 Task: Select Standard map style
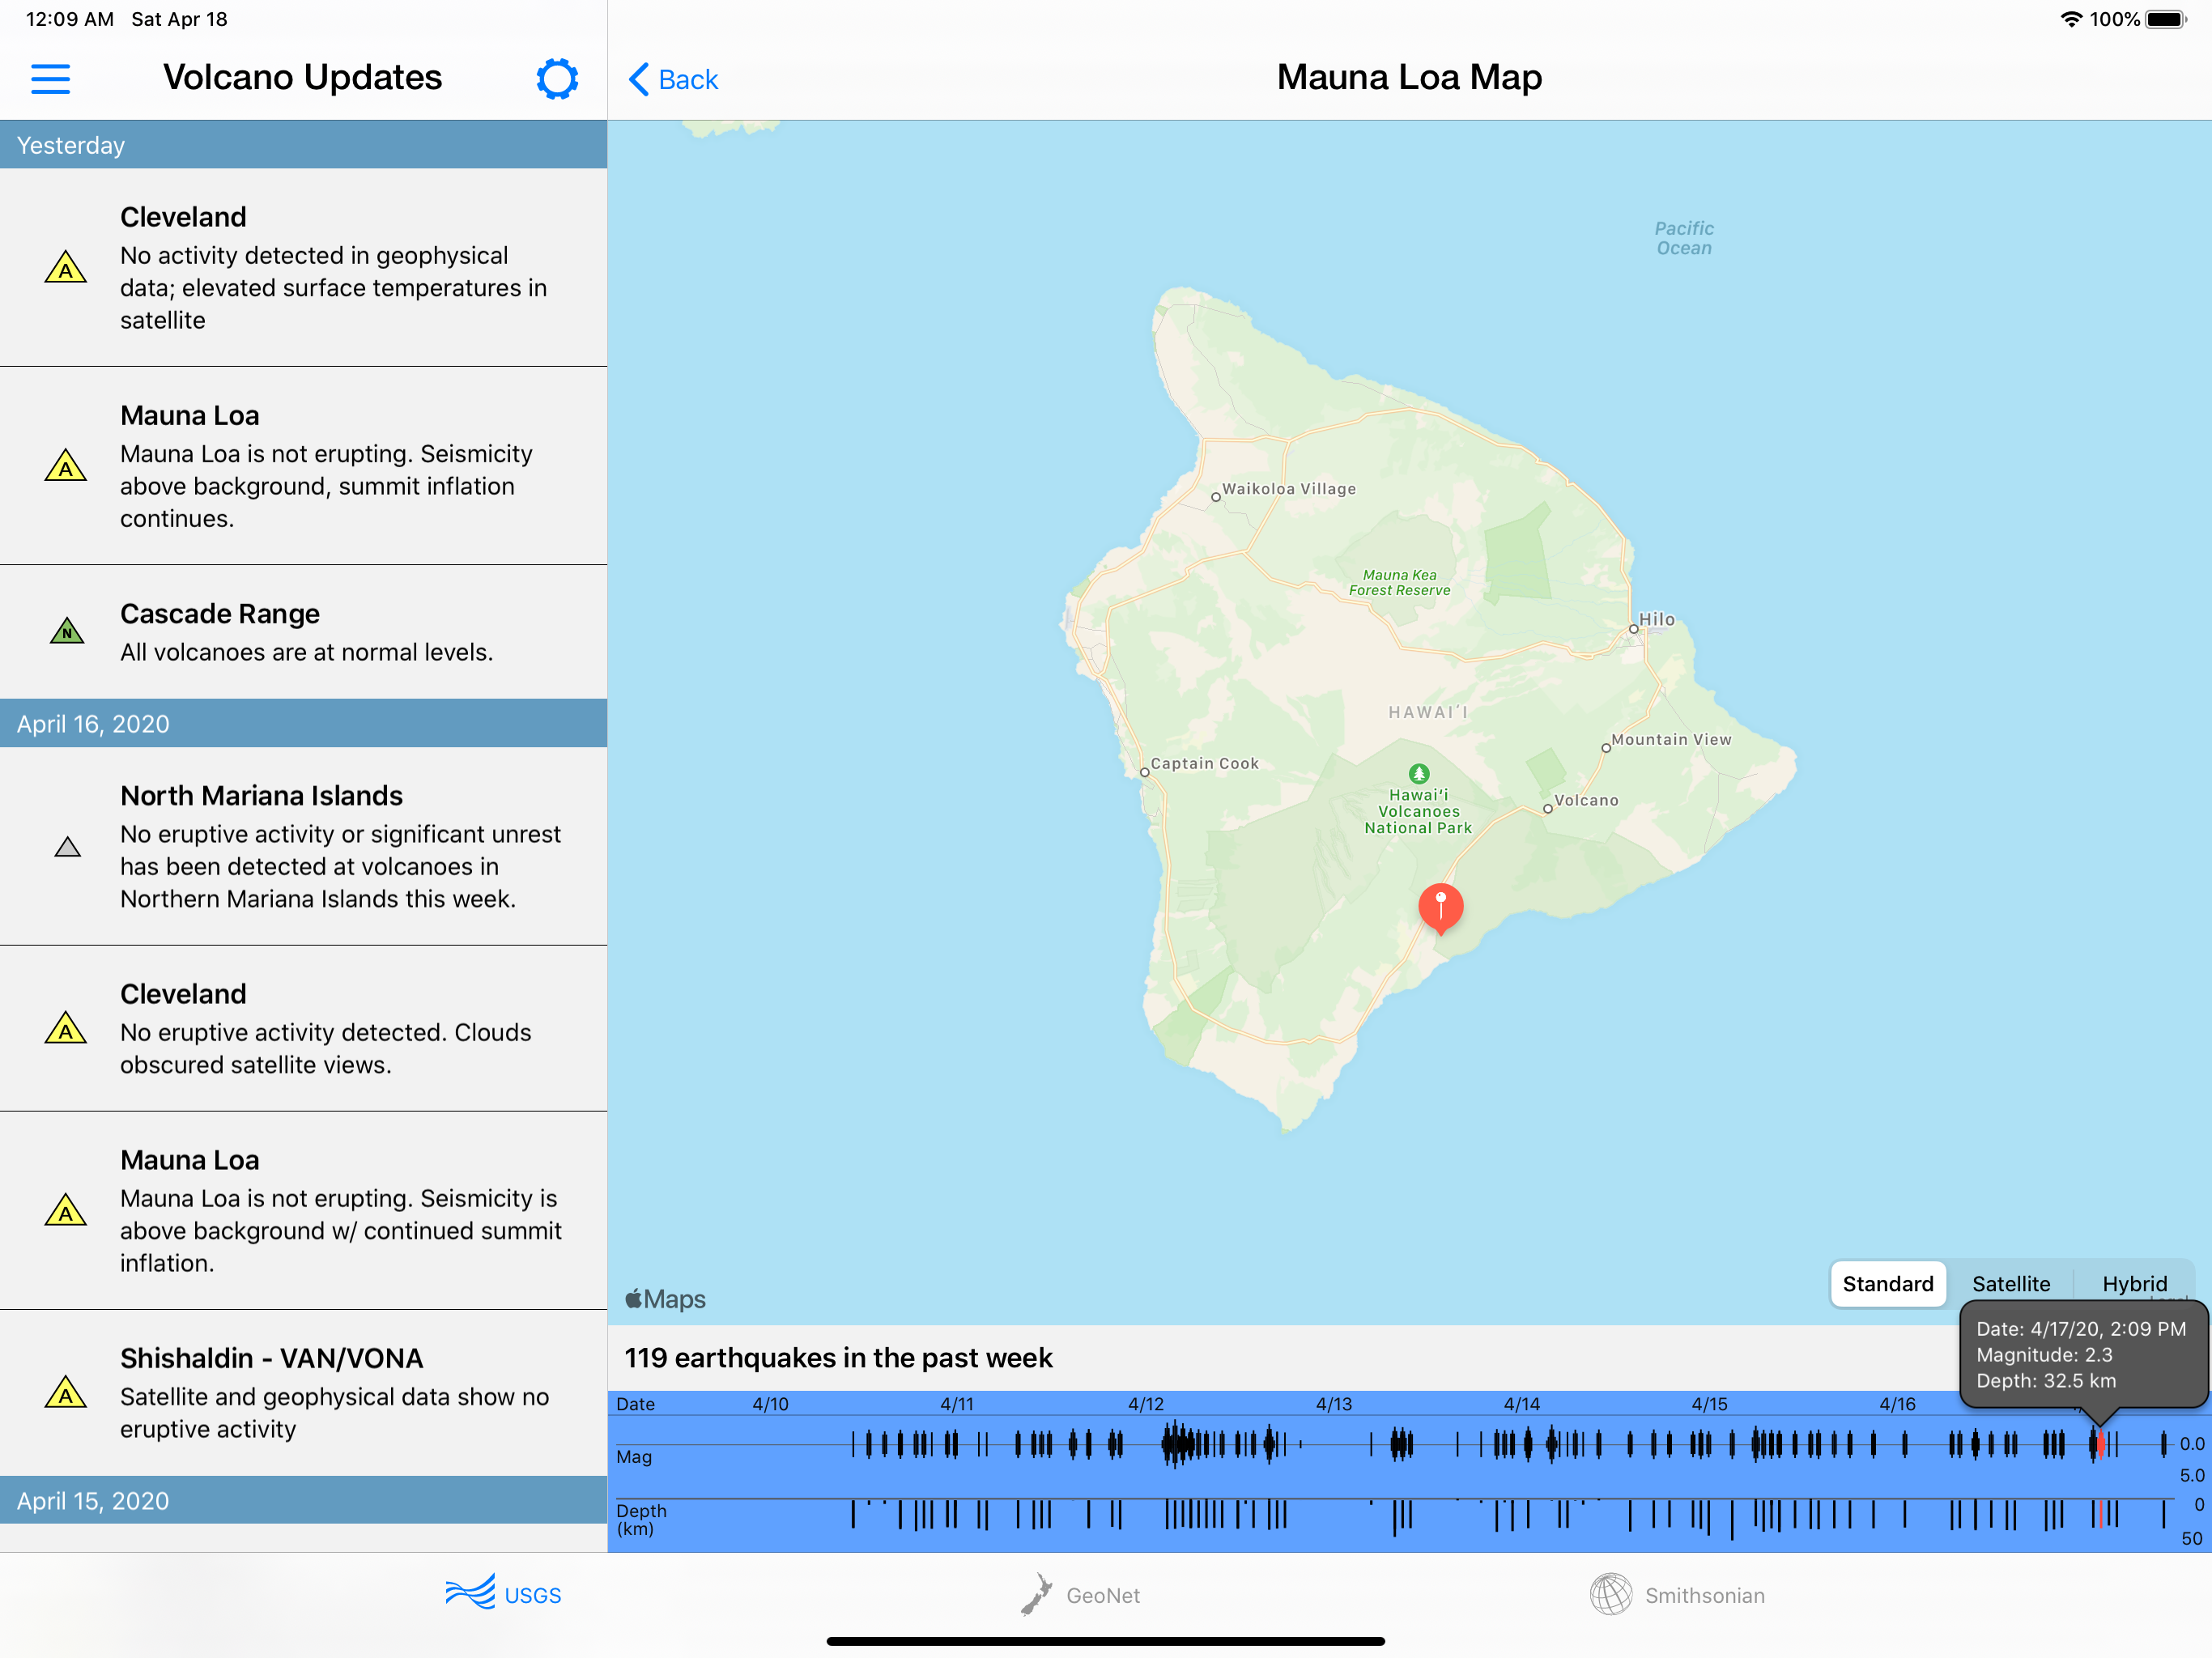point(1888,1284)
